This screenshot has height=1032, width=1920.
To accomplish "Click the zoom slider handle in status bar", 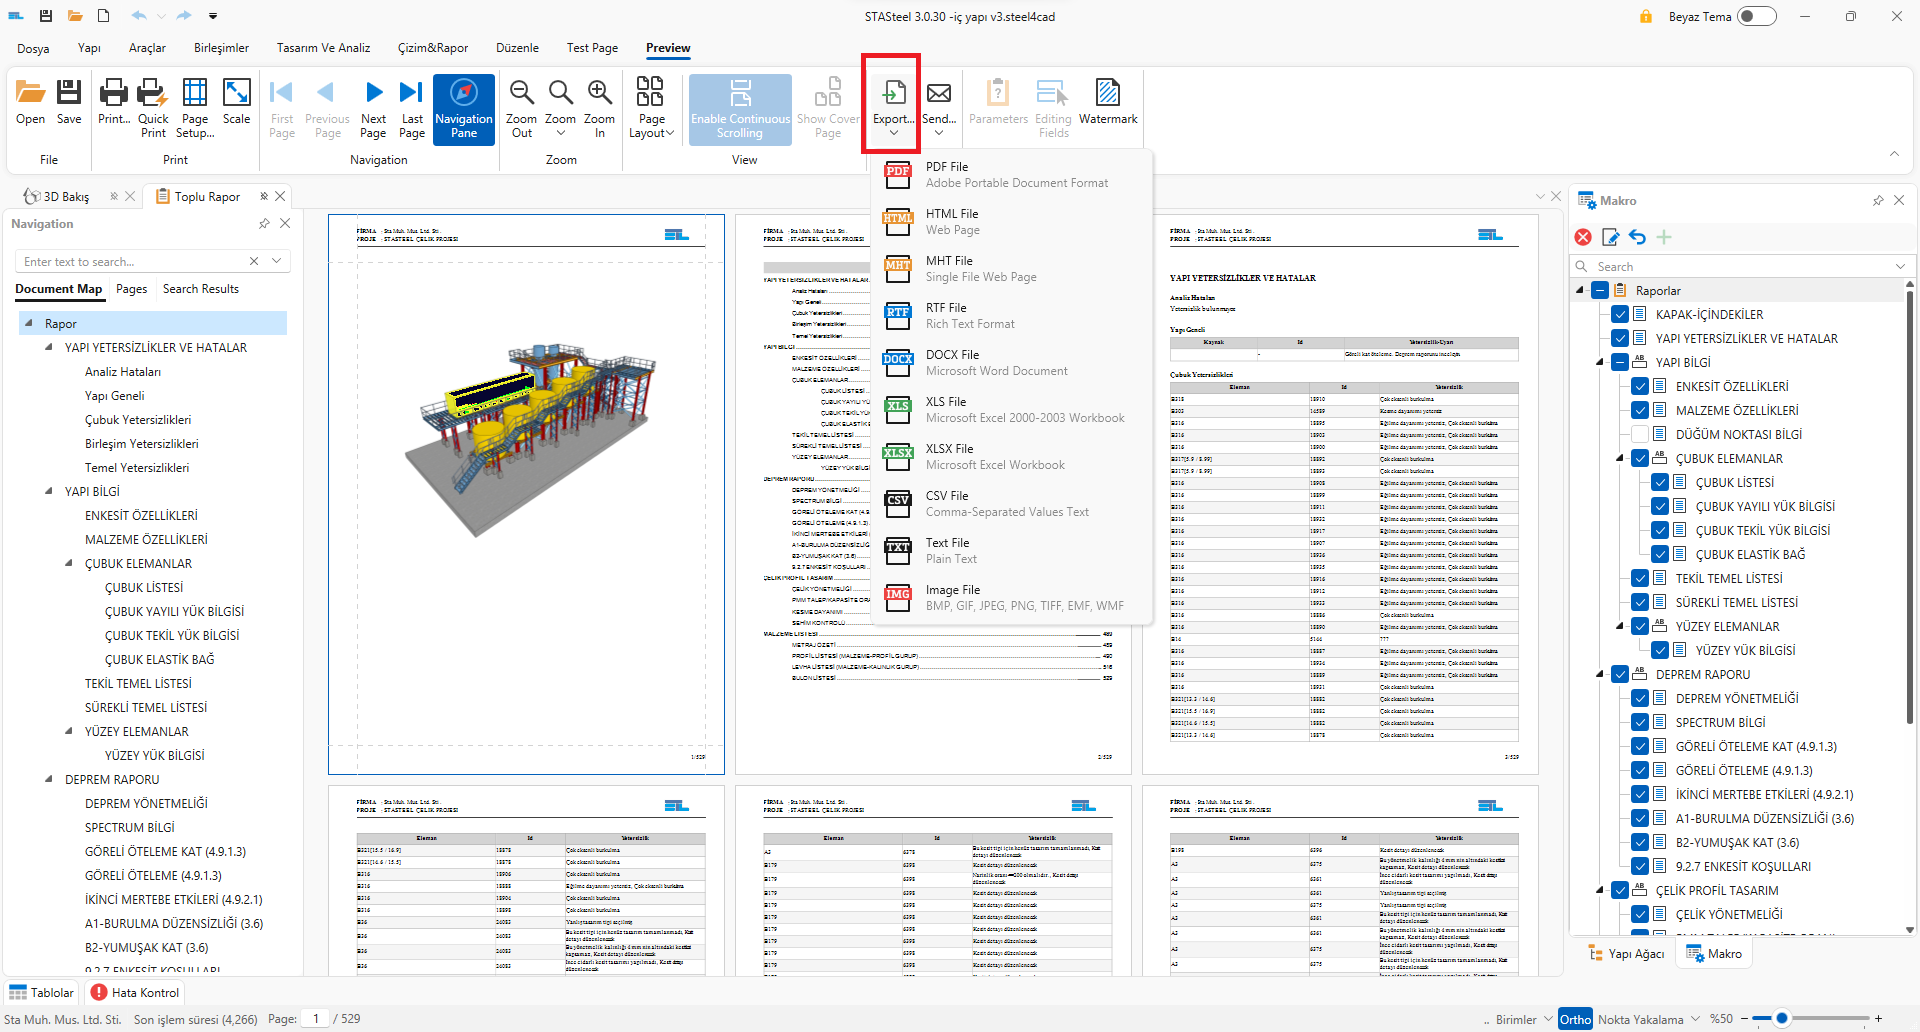I will click(1782, 1019).
